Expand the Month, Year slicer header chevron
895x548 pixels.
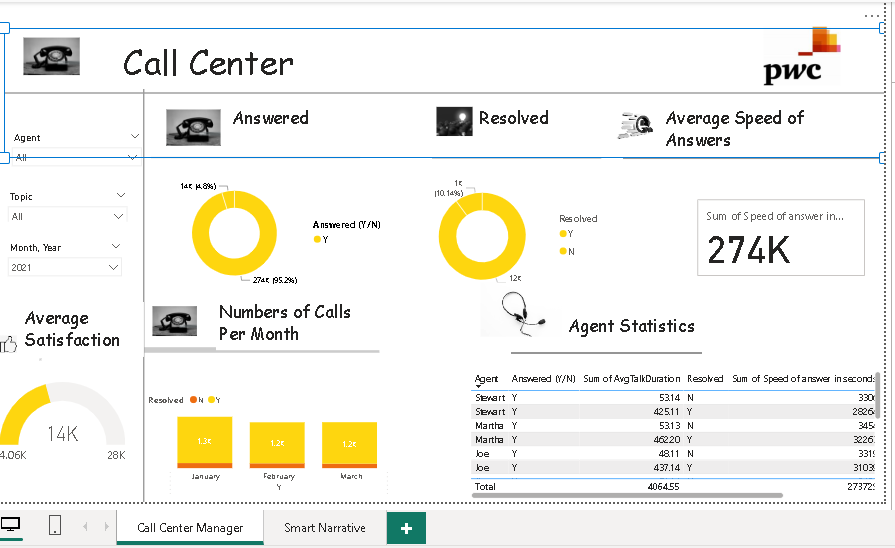116,246
